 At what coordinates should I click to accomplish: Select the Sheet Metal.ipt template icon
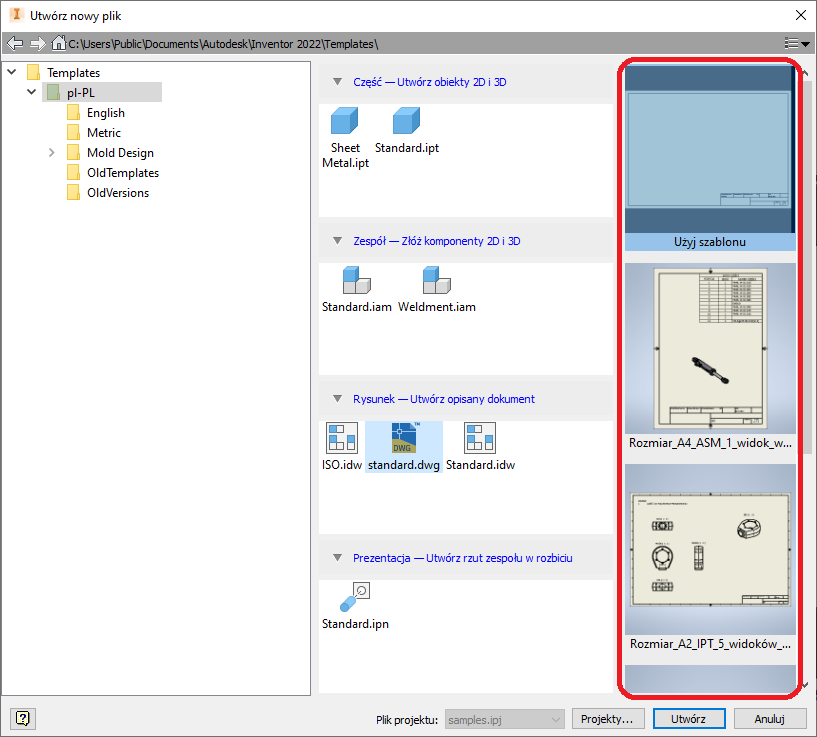click(x=345, y=122)
